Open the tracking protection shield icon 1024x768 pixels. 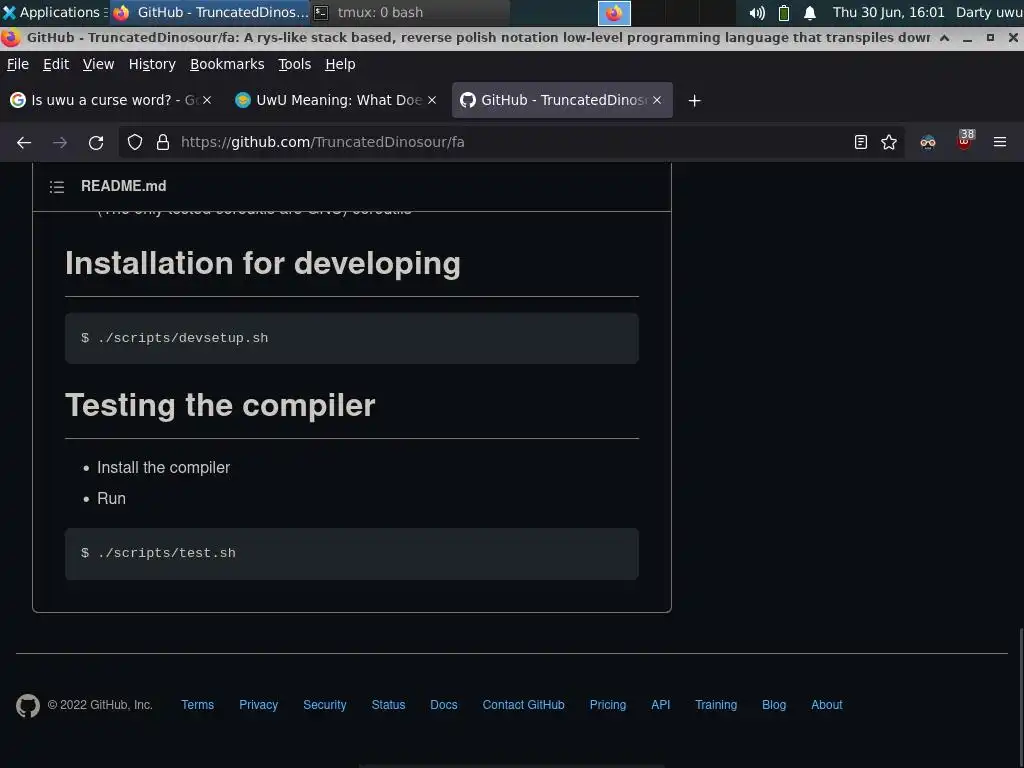135,142
